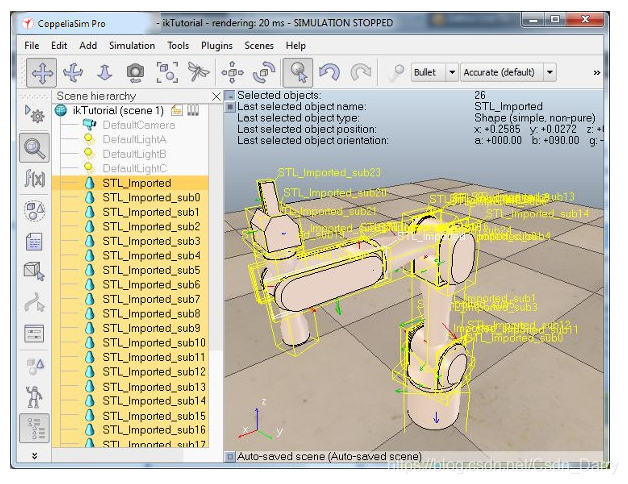Click the script icon beside ikTutorial scene
Image resolution: width=628 pixels, height=484 pixels.
(177, 110)
